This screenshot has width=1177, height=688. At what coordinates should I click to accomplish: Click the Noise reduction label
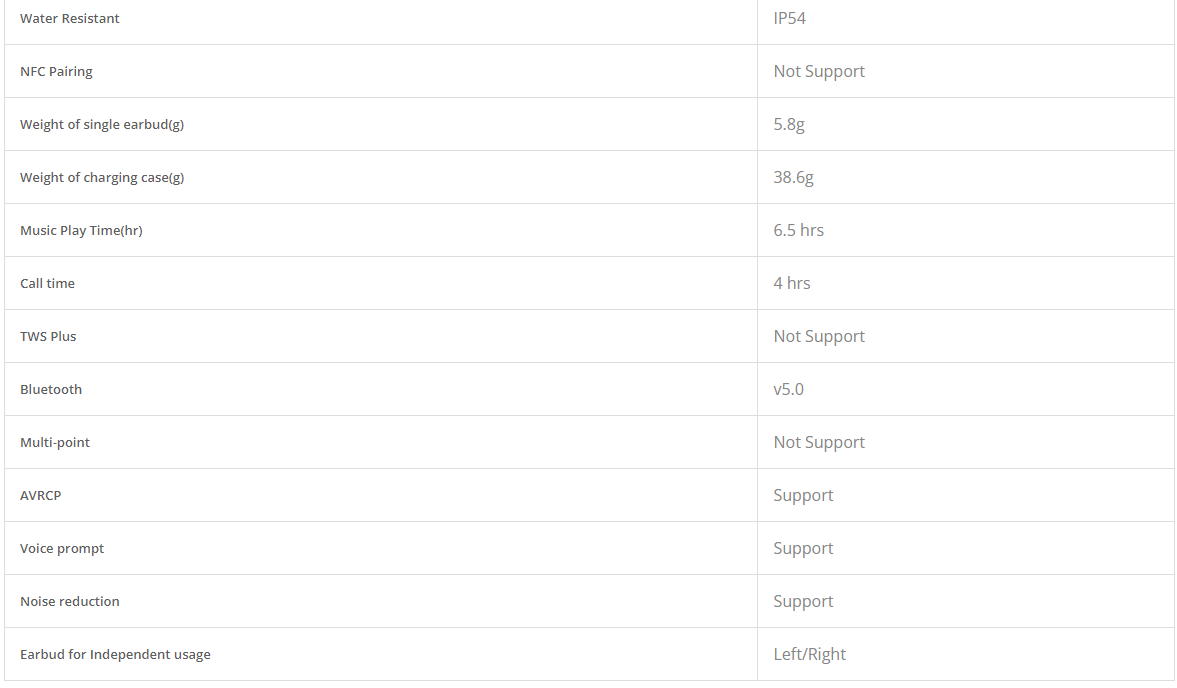(70, 602)
